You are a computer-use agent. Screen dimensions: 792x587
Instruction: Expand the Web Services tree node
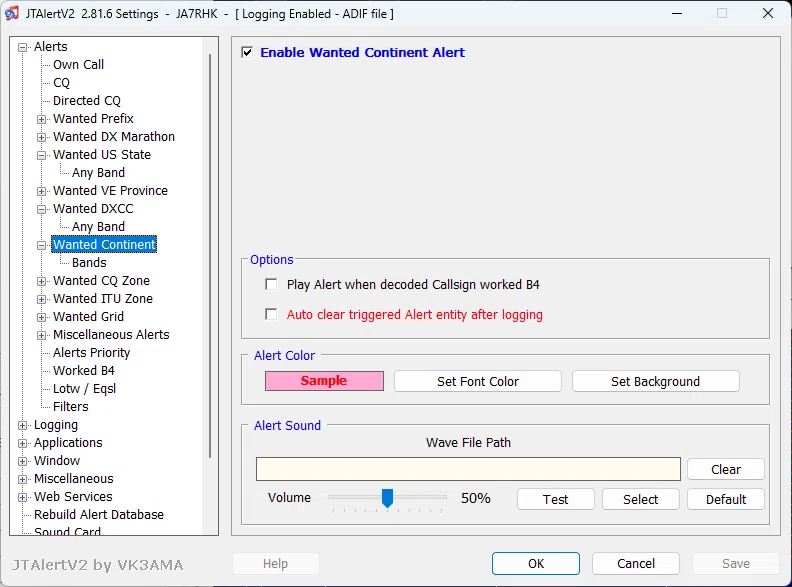coord(22,498)
